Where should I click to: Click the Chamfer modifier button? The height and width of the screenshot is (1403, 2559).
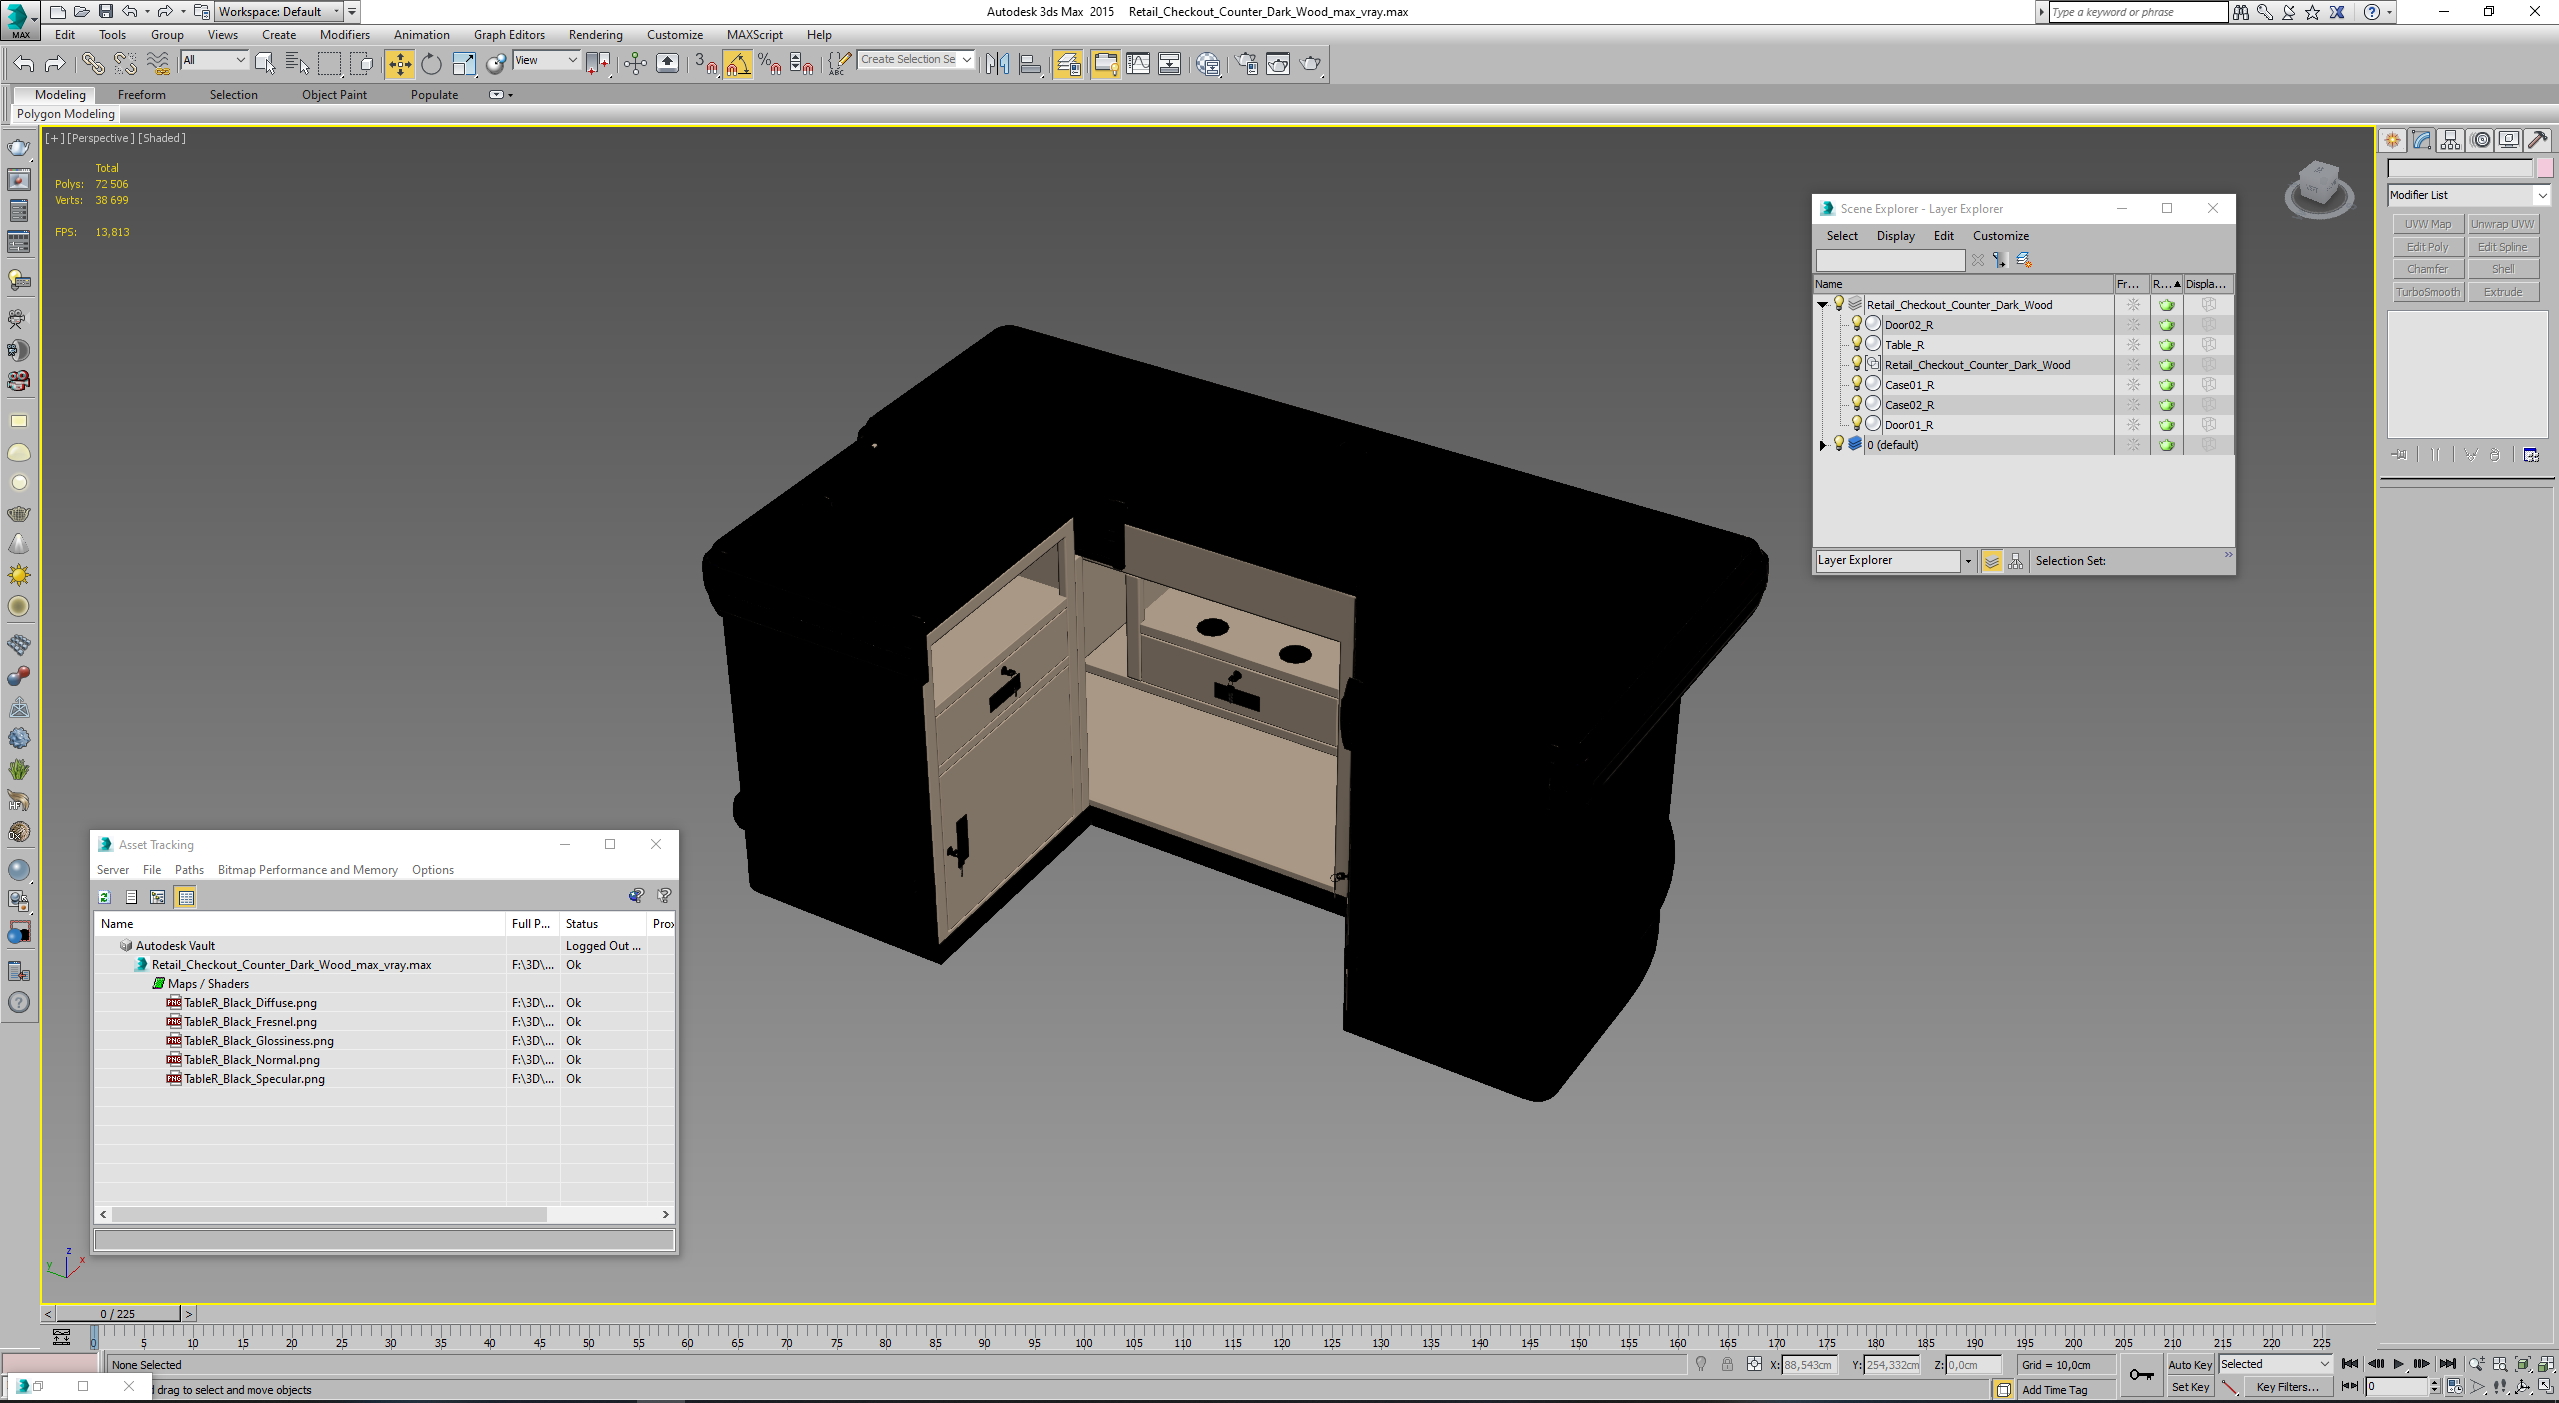[x=2428, y=268]
